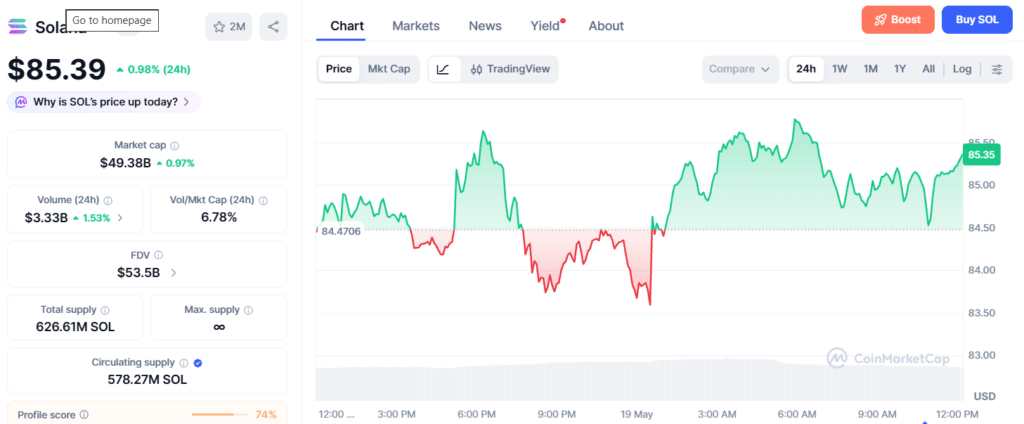Click the 84.4706 baseline price label

(x=341, y=231)
